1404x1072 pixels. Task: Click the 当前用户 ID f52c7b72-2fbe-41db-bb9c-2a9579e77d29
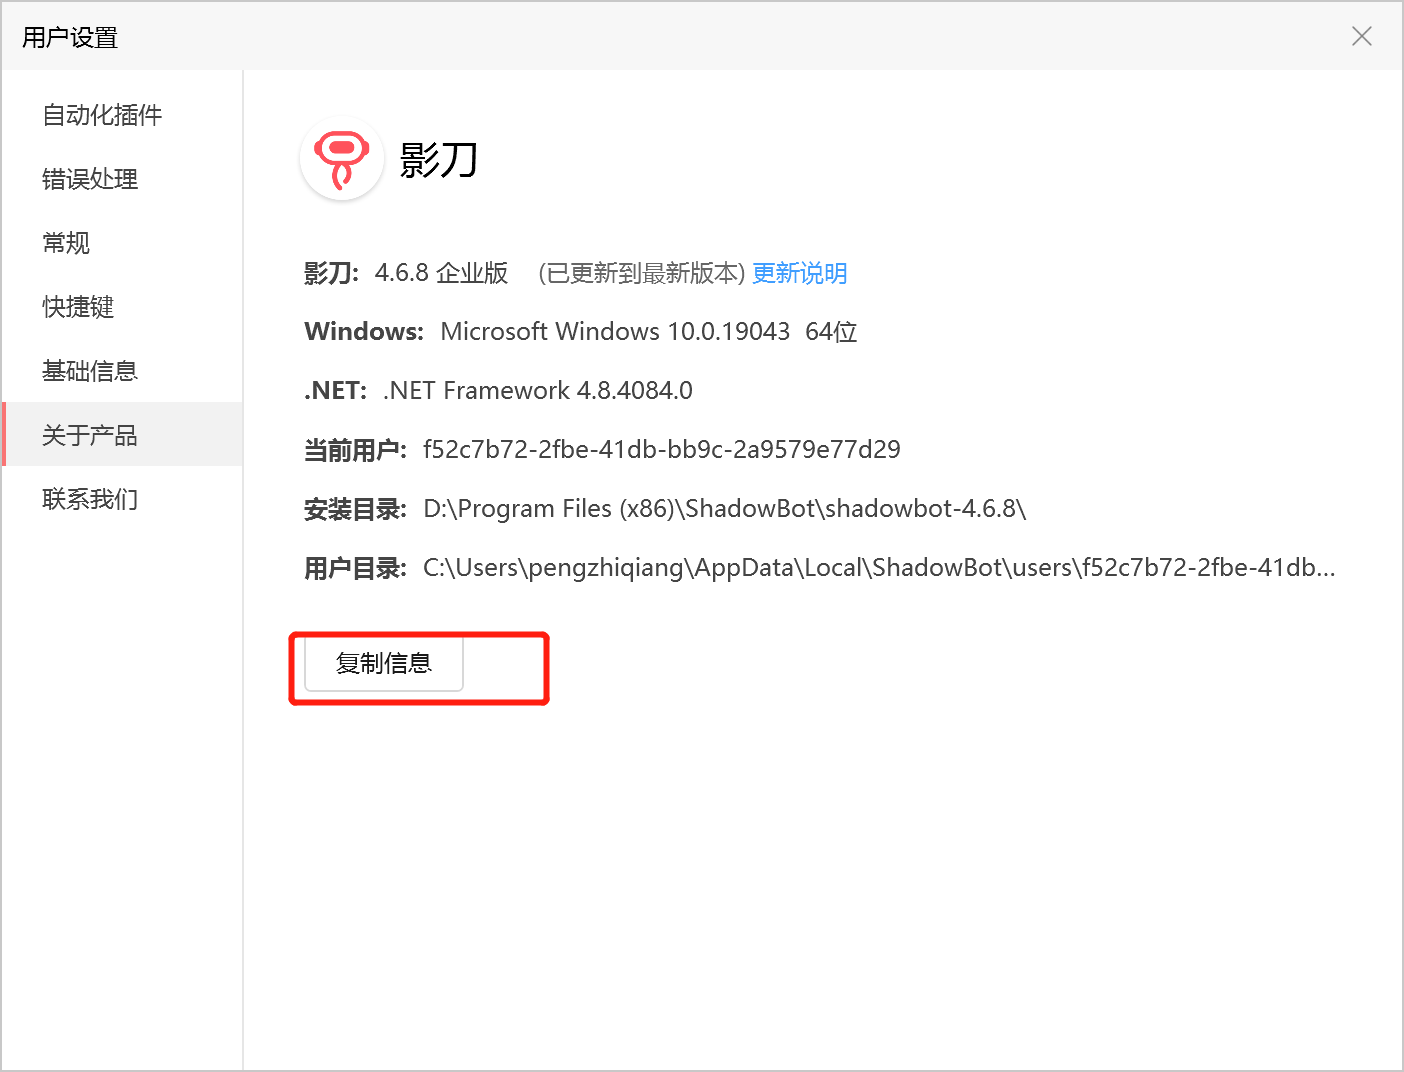click(x=662, y=450)
